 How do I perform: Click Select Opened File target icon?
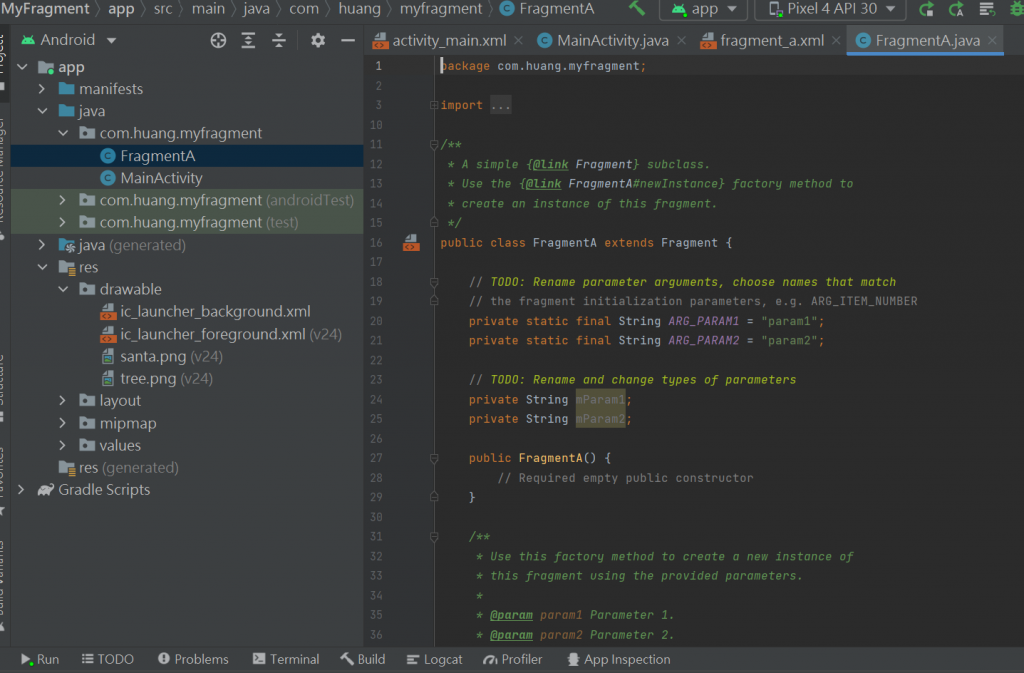[218, 40]
